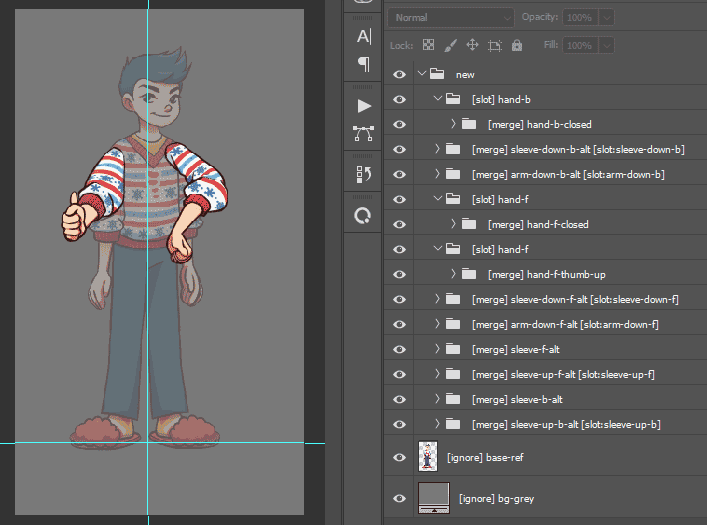Viewport: 707px width, 525px height.
Task: Hide the [ignore] bg-grey layer
Action: 399,497
